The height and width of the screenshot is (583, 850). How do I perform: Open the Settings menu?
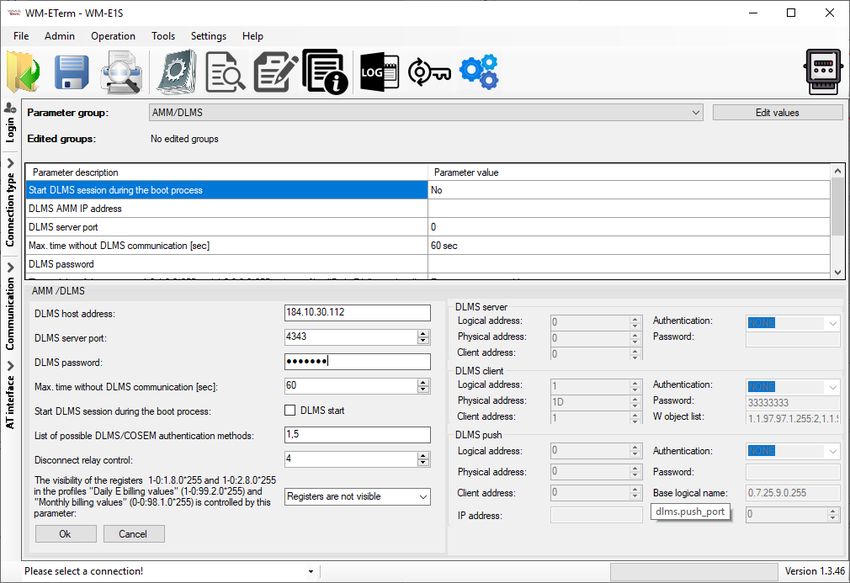209,36
